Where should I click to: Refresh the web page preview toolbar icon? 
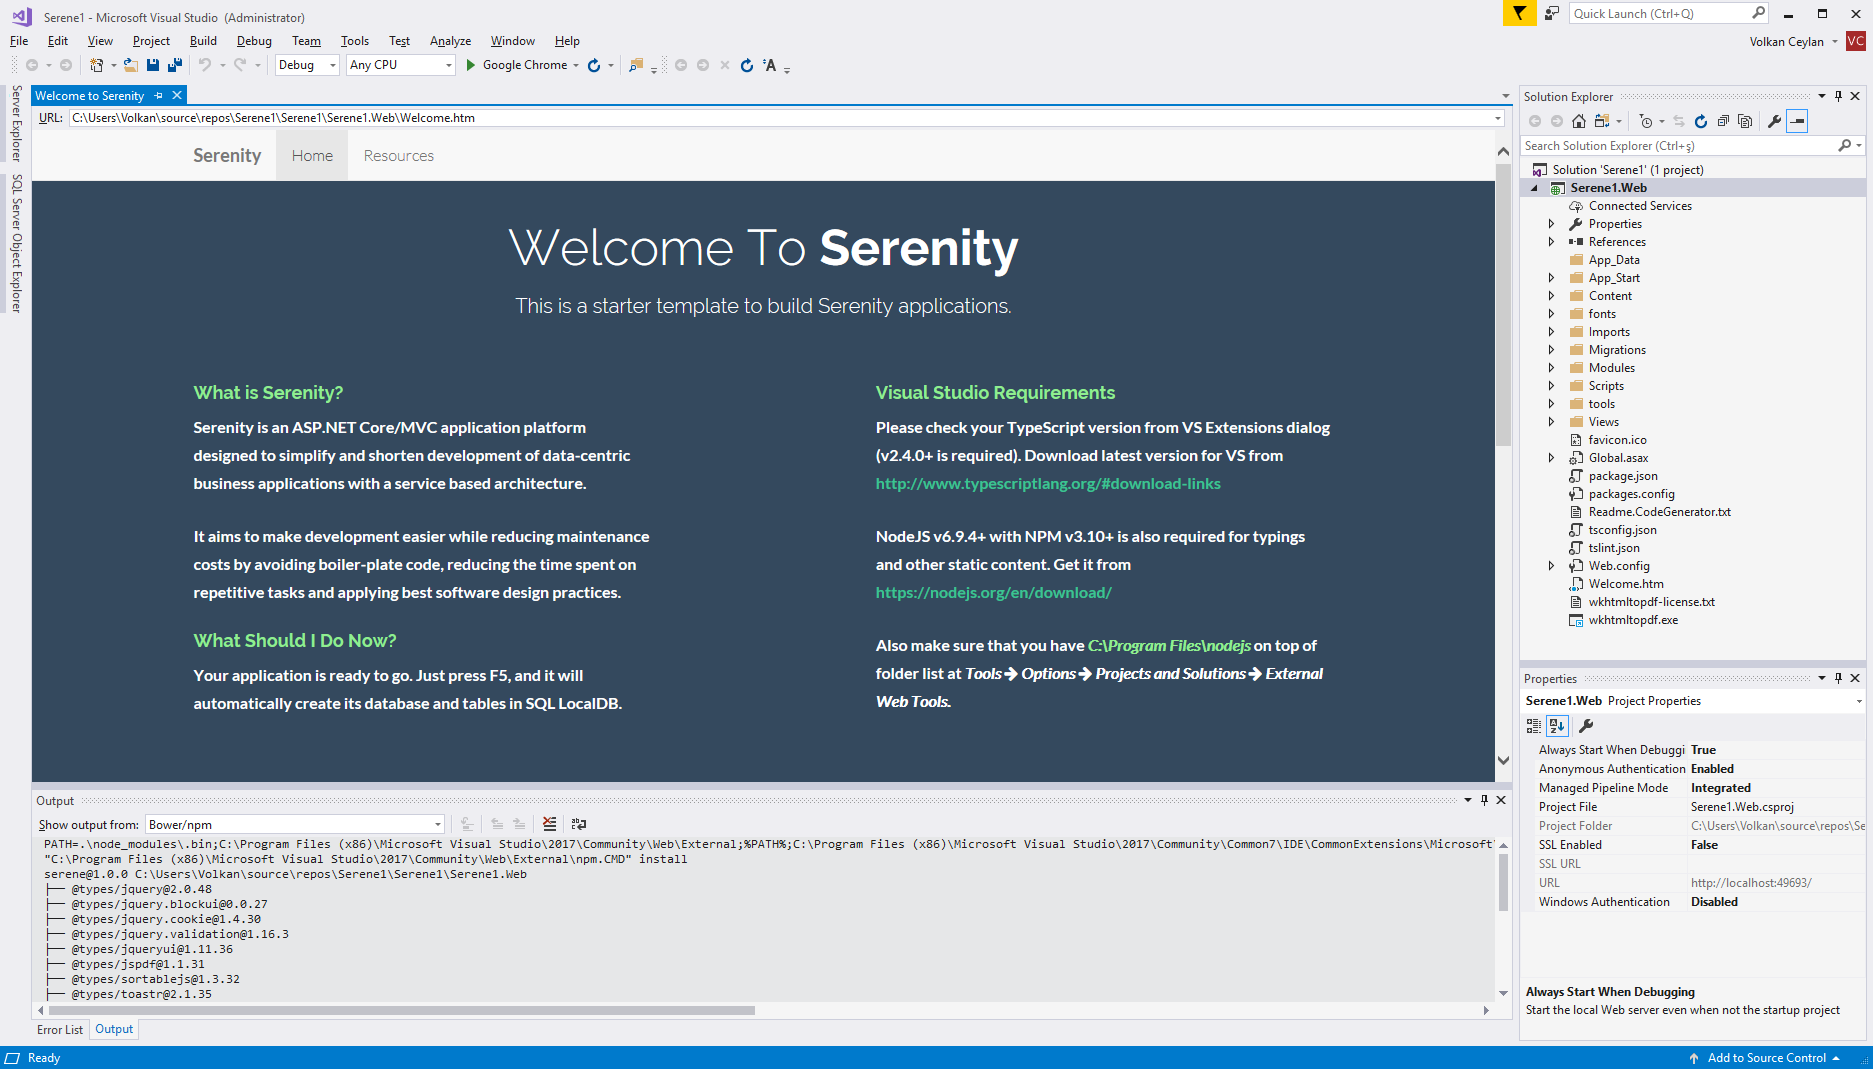[x=747, y=65]
